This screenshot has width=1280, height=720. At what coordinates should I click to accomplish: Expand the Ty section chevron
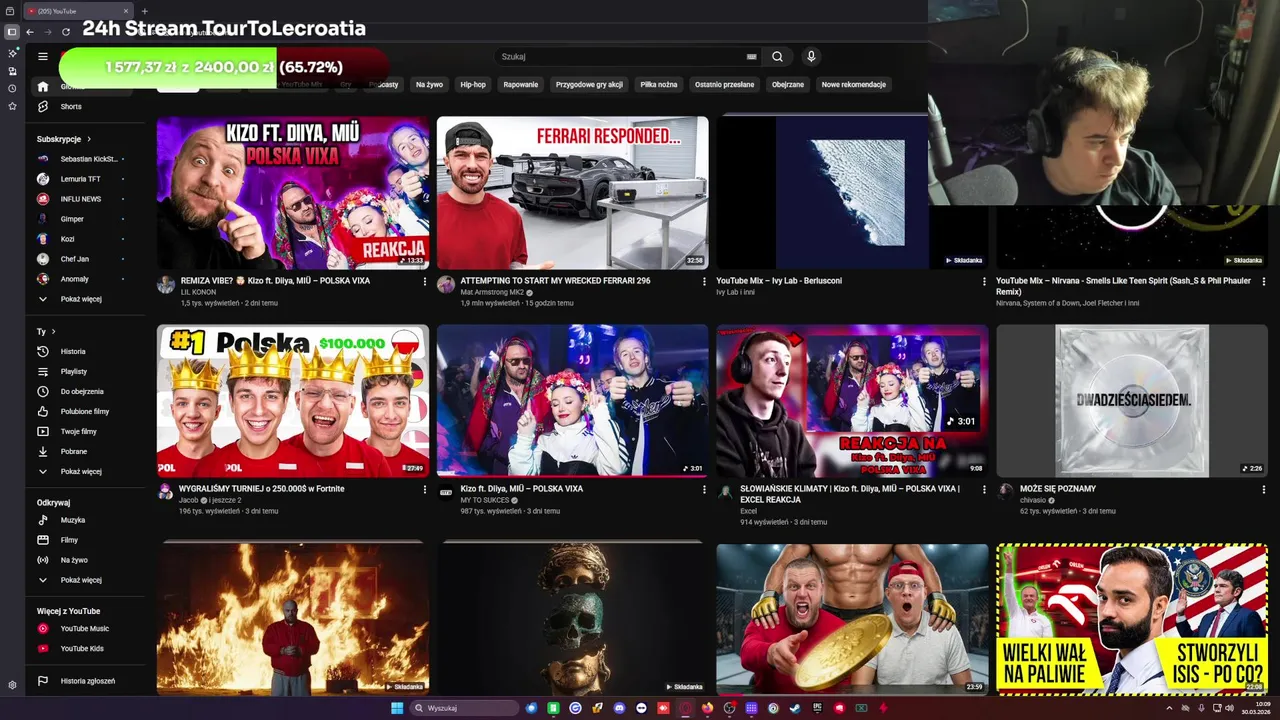(53, 331)
